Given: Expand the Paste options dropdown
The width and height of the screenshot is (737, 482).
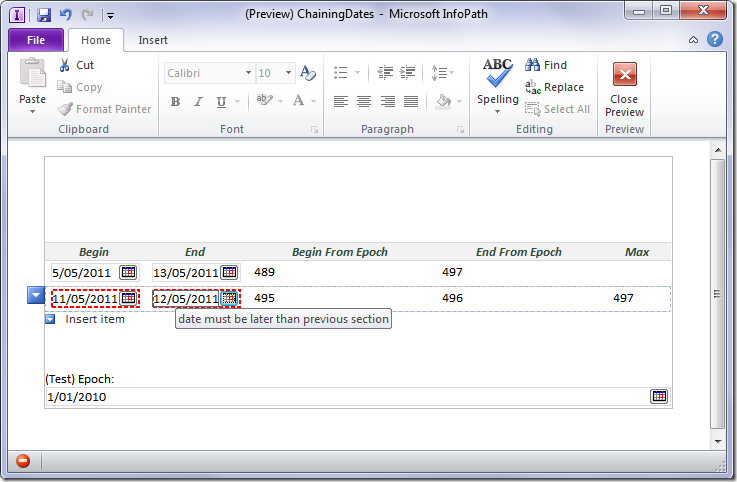Looking at the screenshot, I should click(33, 111).
